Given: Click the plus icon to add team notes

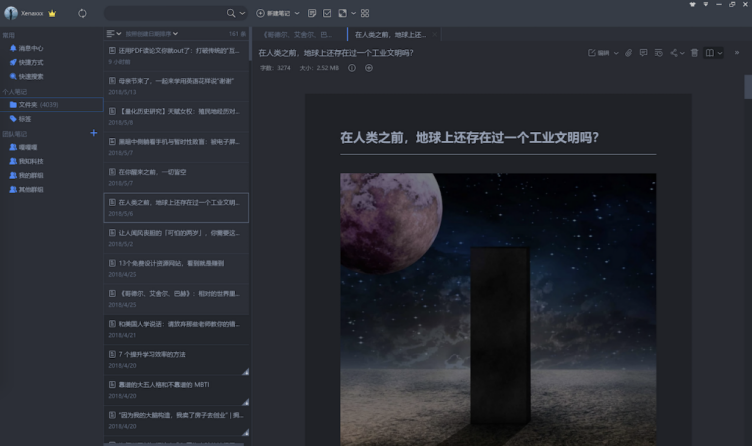Looking at the screenshot, I should tap(93, 132).
